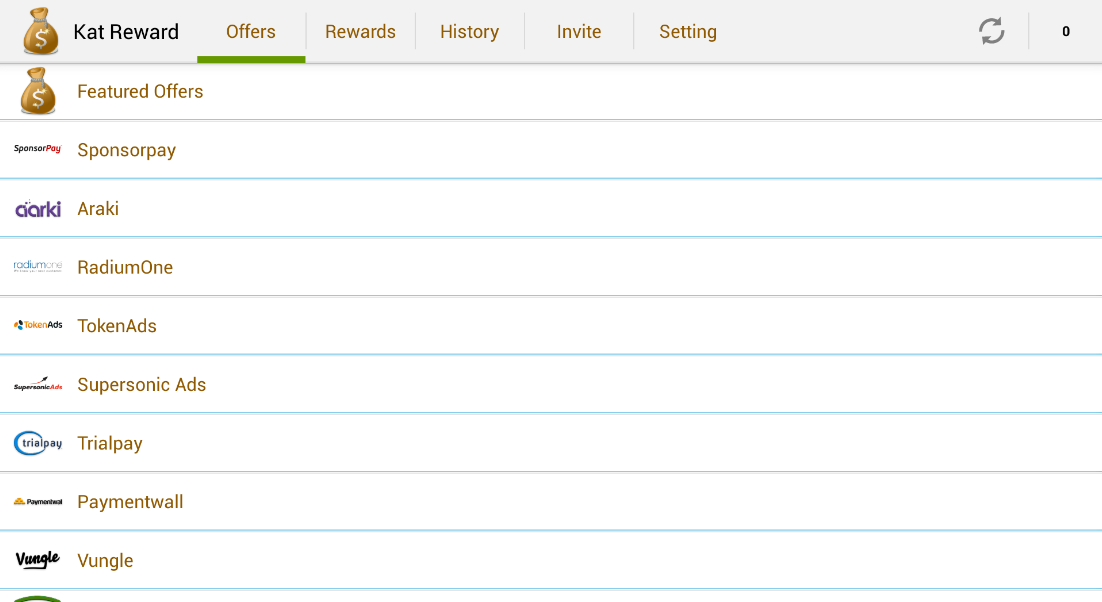Choose the RadiumOne offers entry
Image resolution: width=1102 pixels, height=602 pixels.
point(551,267)
